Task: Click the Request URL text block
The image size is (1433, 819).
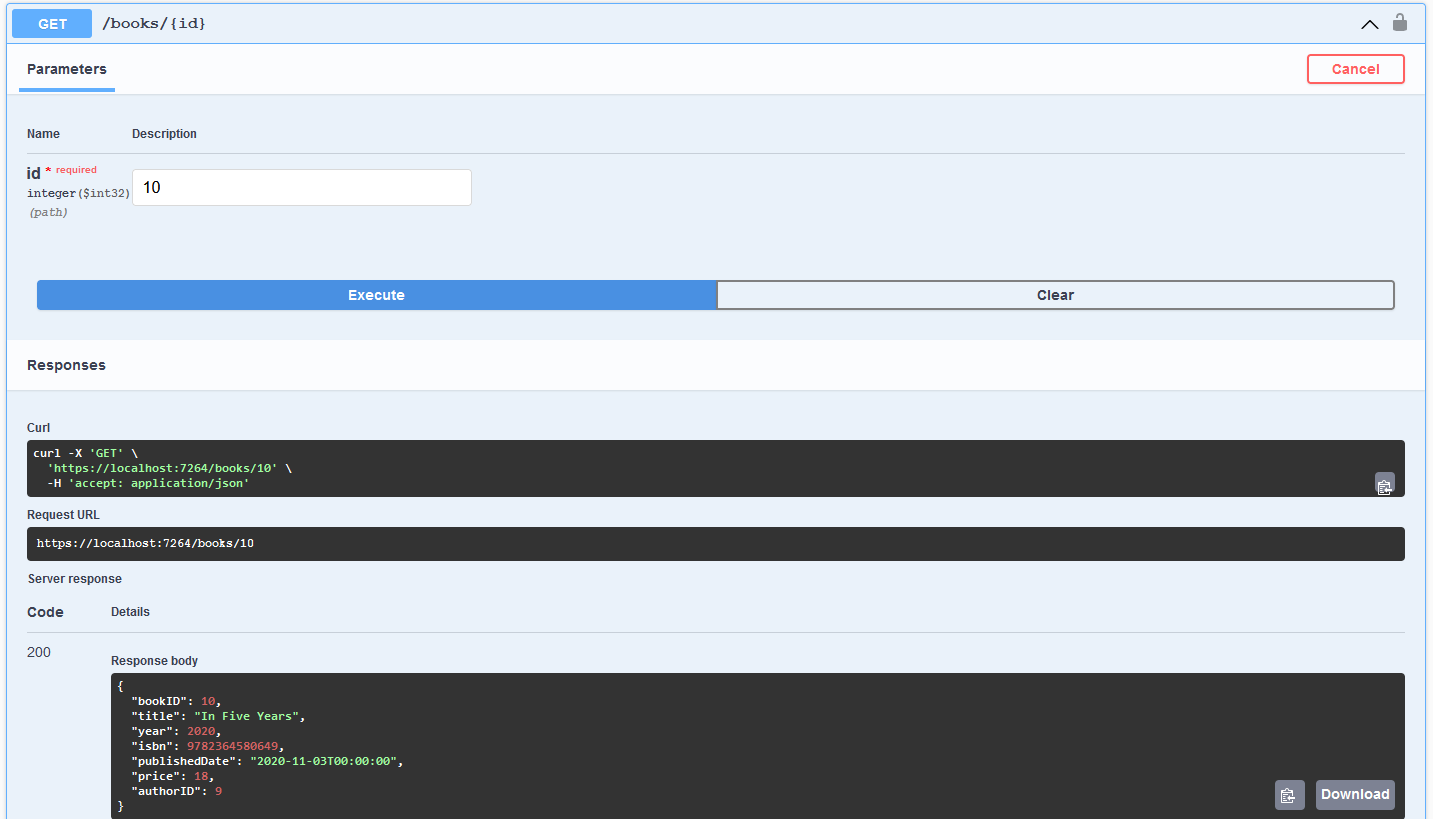Action: [x=716, y=543]
